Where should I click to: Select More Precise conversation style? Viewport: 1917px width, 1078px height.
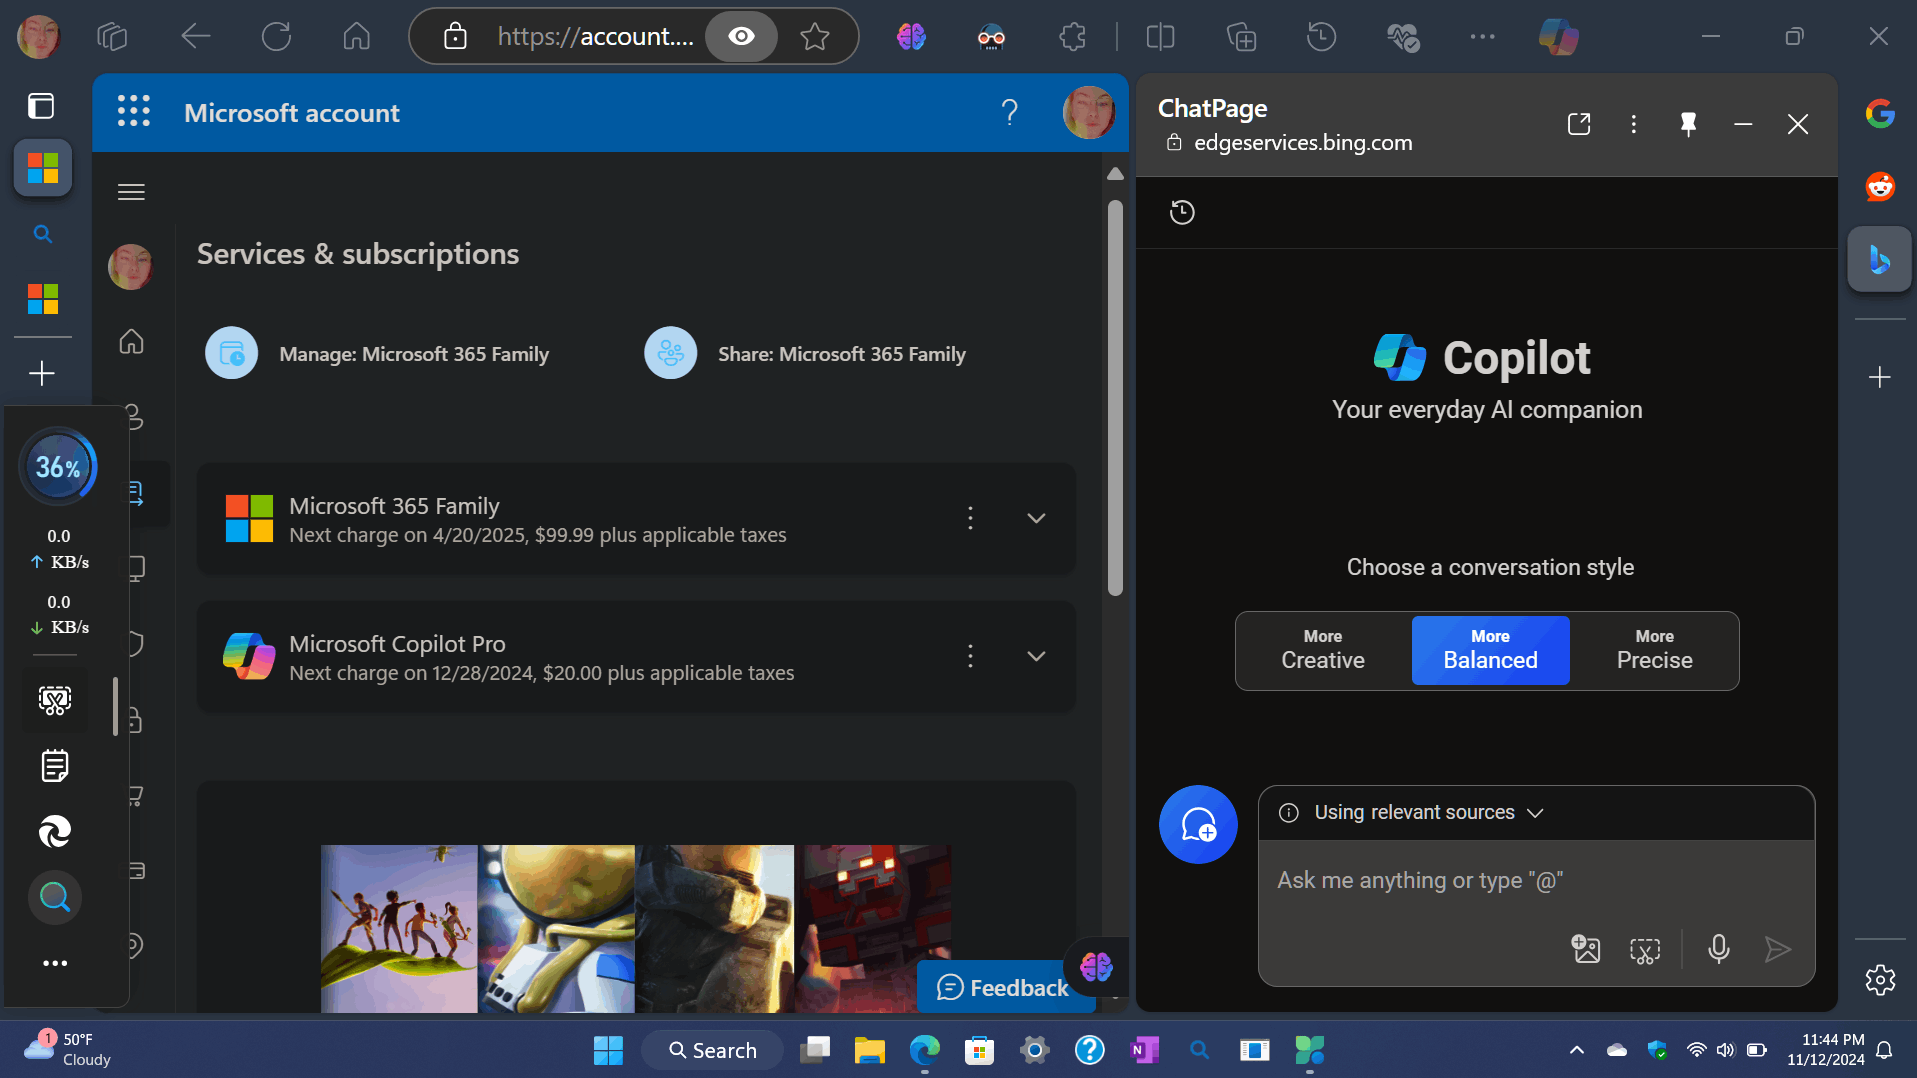(x=1654, y=650)
